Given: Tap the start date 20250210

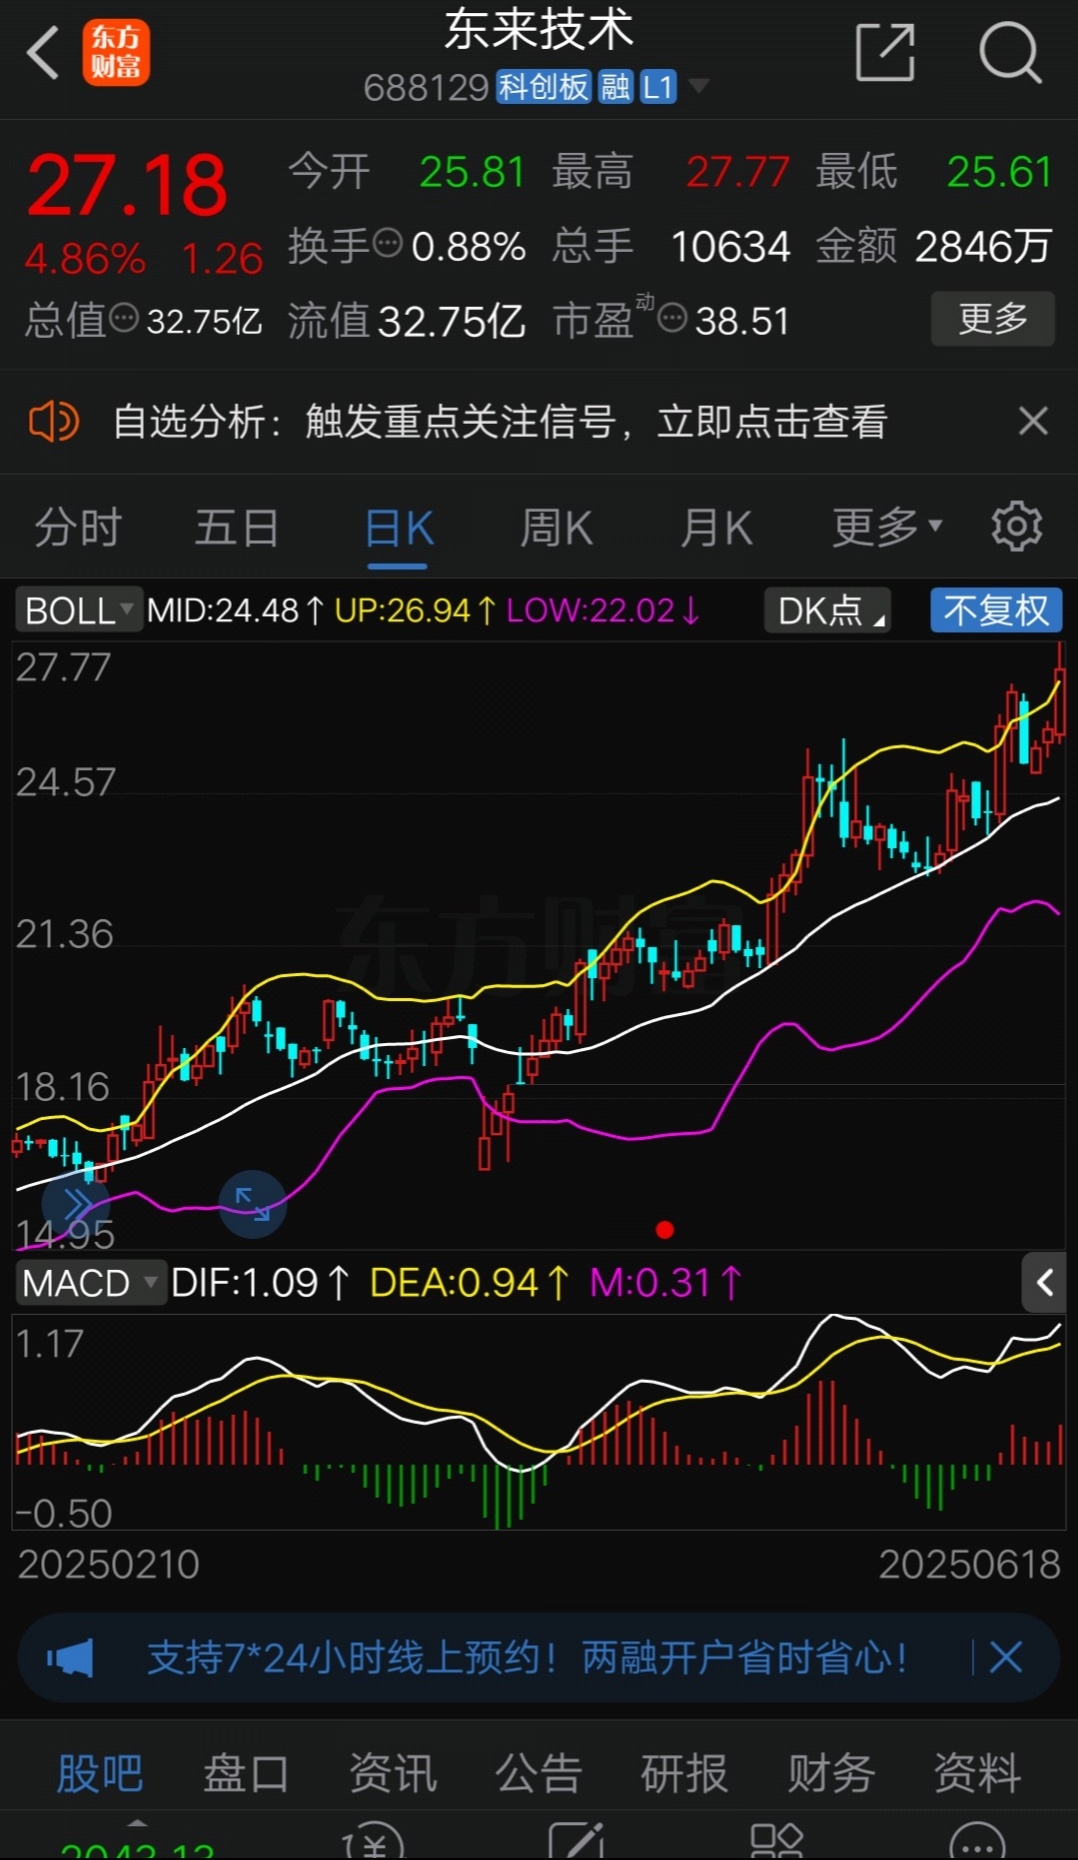Looking at the screenshot, I should coord(109,1565).
